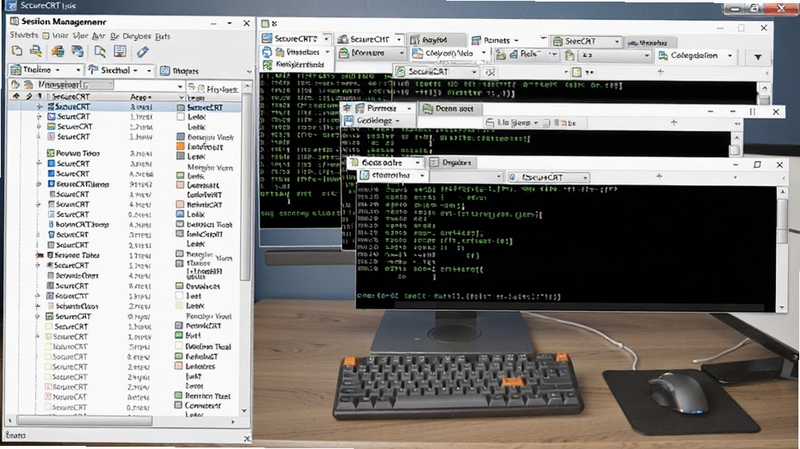Toggle the green checkbox labeled Met

tap(179, 335)
